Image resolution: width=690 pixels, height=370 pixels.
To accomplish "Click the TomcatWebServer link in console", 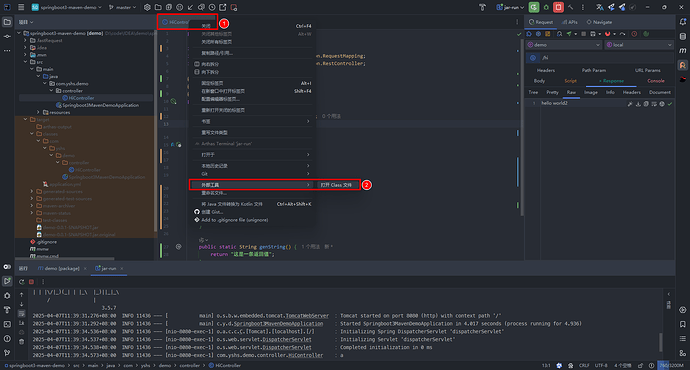I will tap(307, 316).
